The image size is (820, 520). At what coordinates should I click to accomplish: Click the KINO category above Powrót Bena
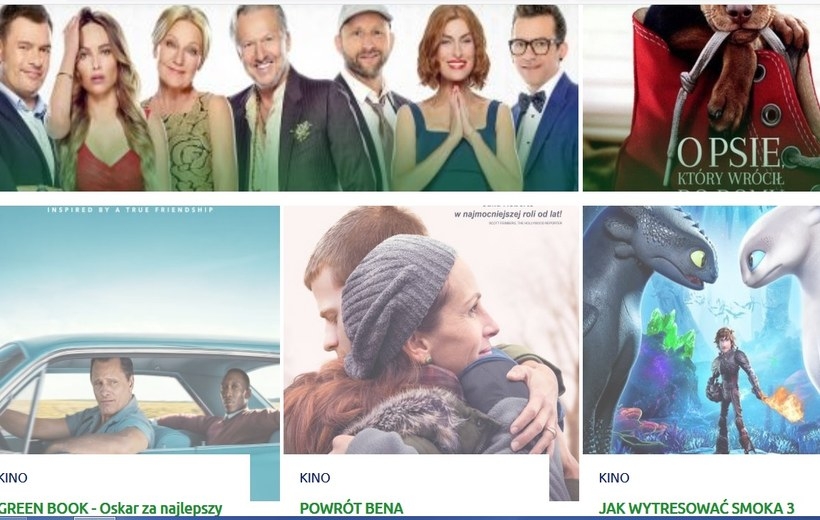click(315, 478)
